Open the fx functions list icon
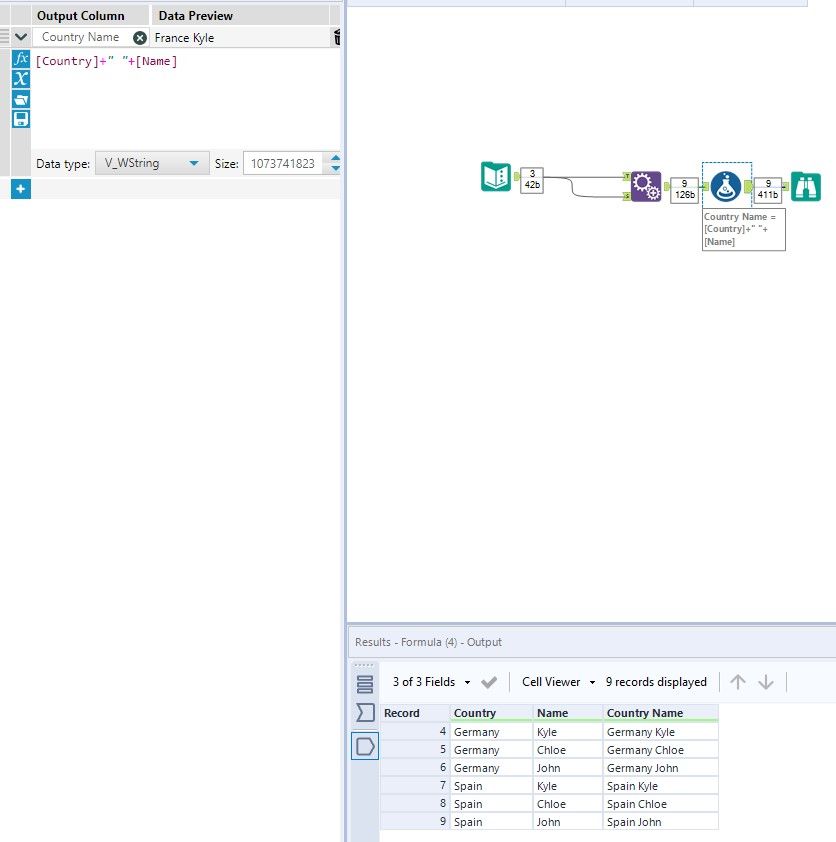Viewport: 836px width, 842px height. [21, 58]
